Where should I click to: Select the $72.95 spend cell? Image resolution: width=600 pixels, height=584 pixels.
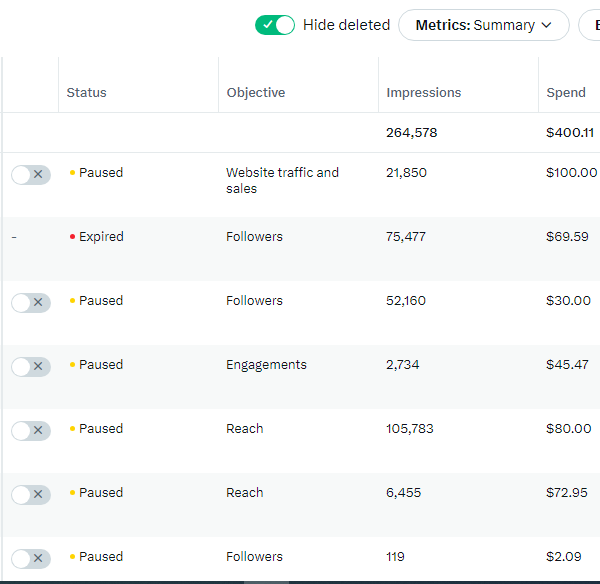coord(567,492)
